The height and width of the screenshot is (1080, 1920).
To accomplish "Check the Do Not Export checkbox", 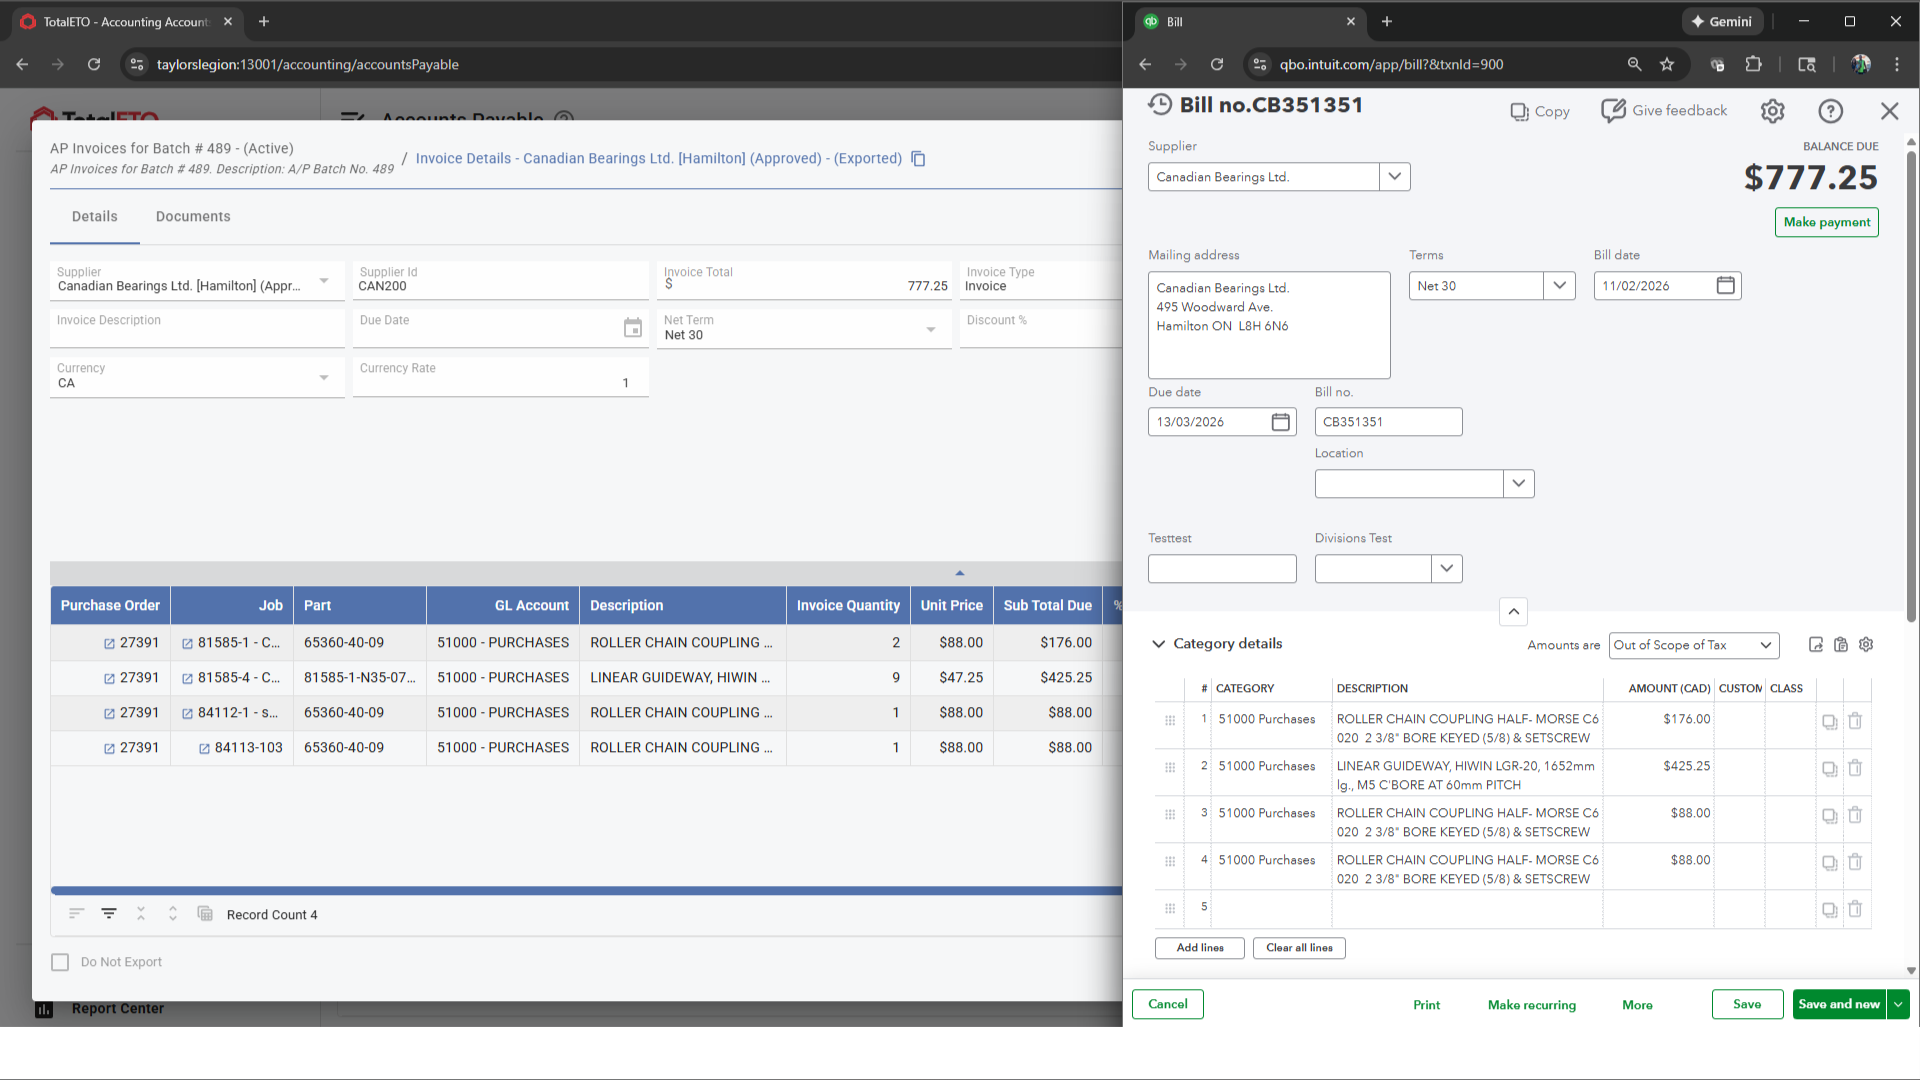I will 60,962.
